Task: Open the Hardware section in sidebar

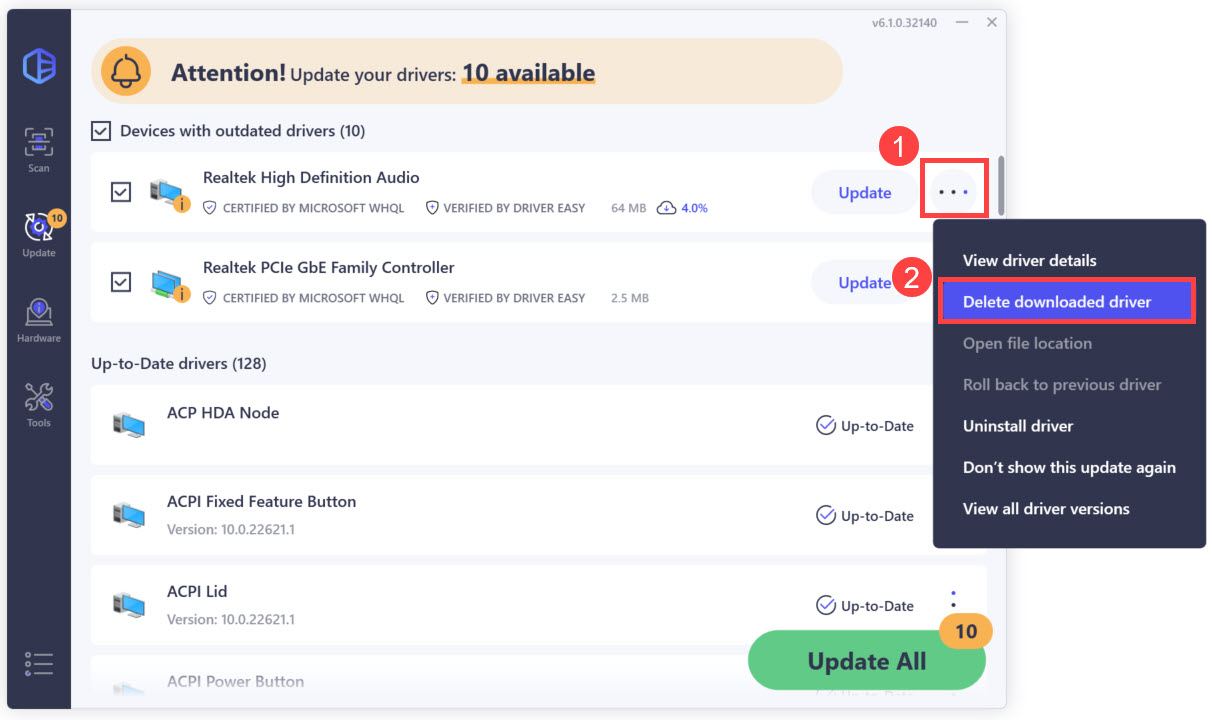Action: (x=38, y=320)
